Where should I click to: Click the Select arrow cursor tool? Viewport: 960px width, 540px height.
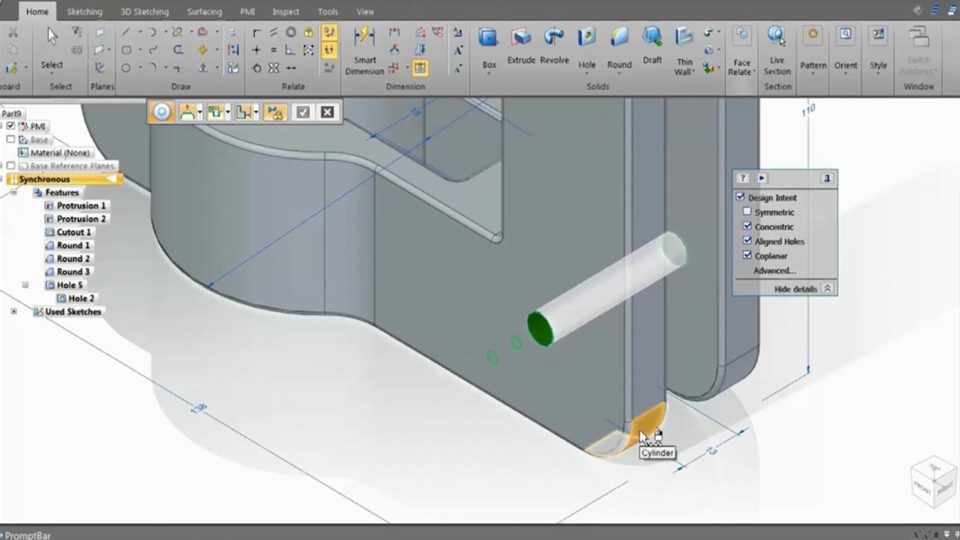tap(51, 46)
